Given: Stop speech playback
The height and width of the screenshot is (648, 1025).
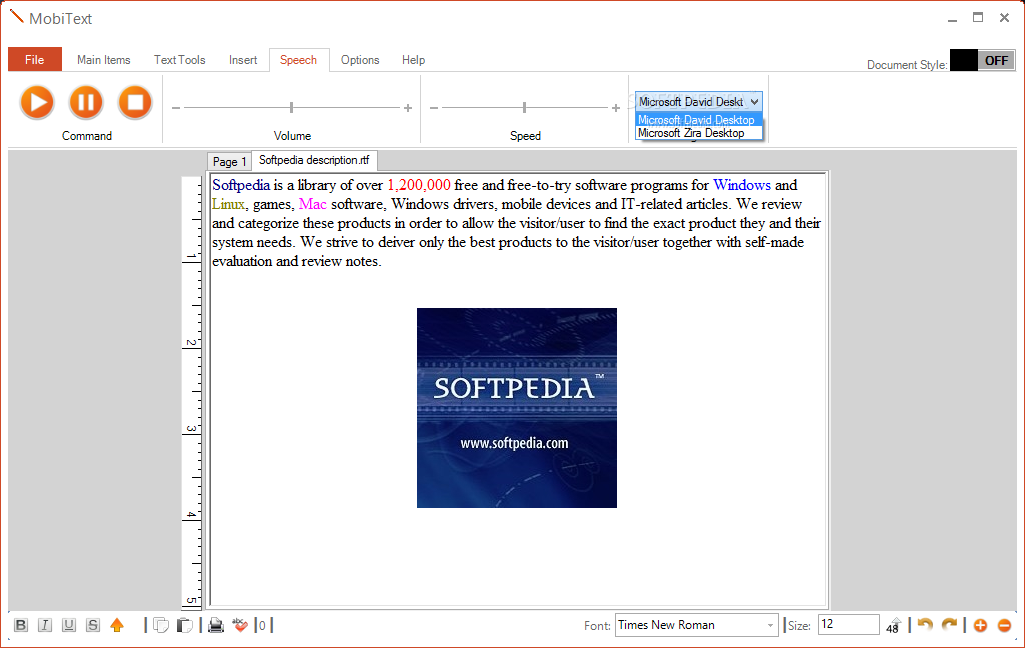Looking at the screenshot, I should click(x=135, y=103).
